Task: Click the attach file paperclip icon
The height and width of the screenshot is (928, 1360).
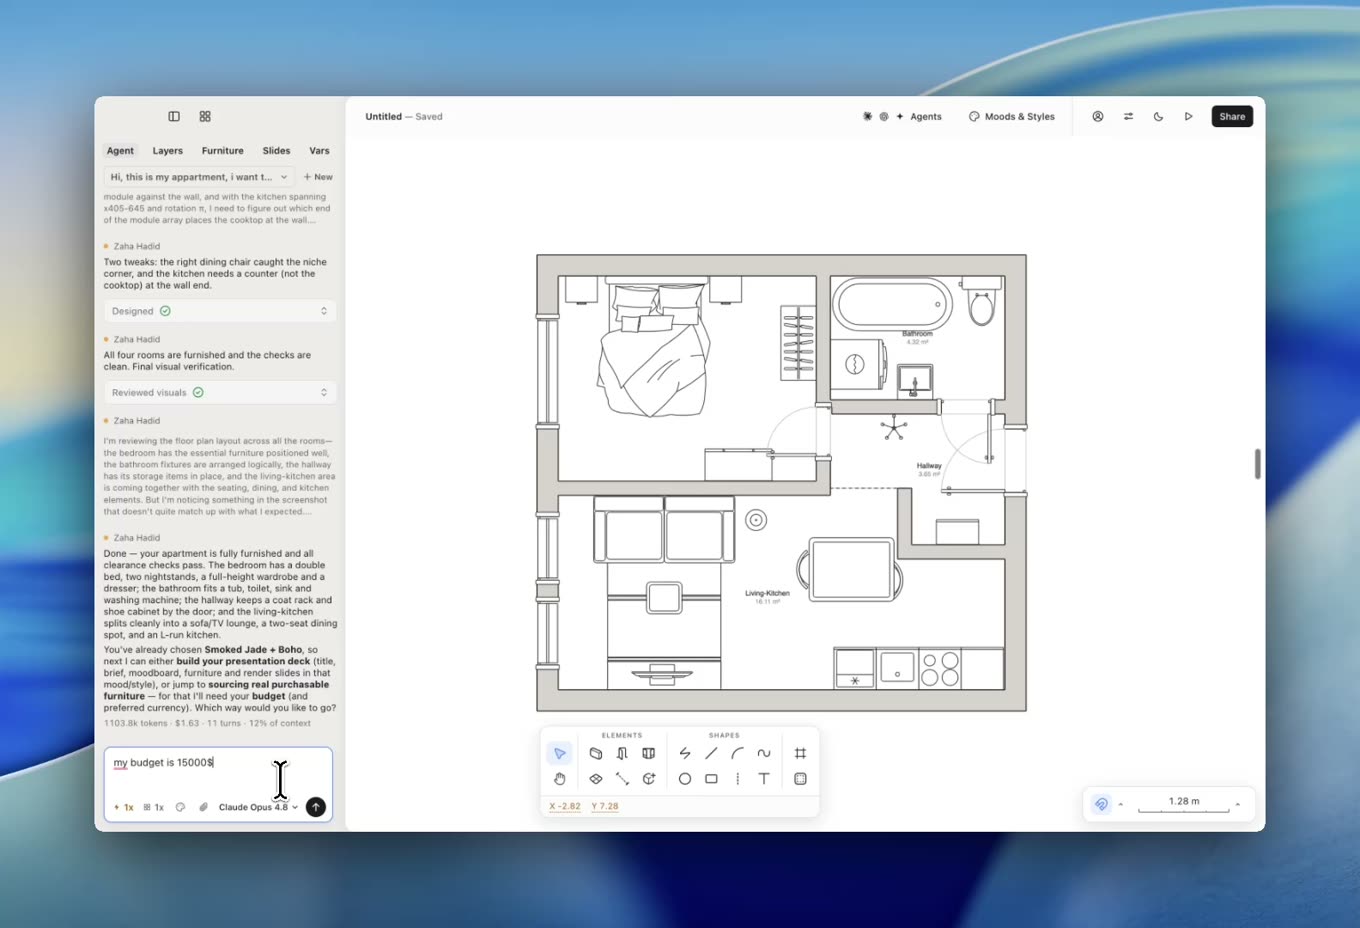Action: point(204,807)
